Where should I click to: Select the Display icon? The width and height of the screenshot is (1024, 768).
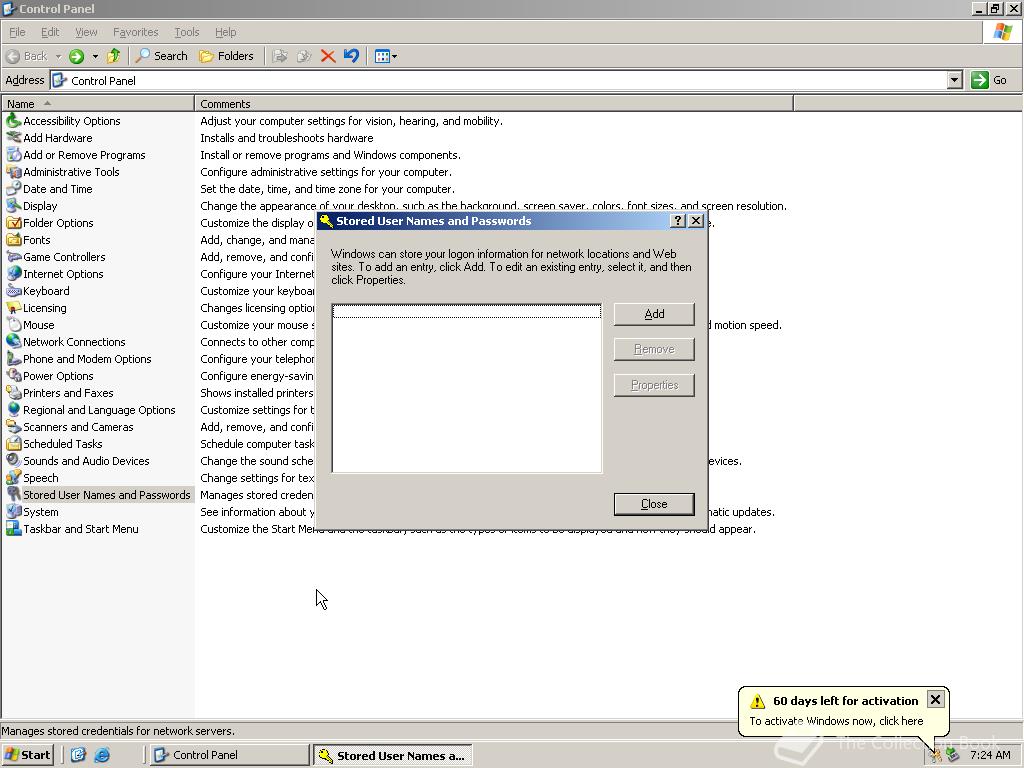[x=13, y=206]
